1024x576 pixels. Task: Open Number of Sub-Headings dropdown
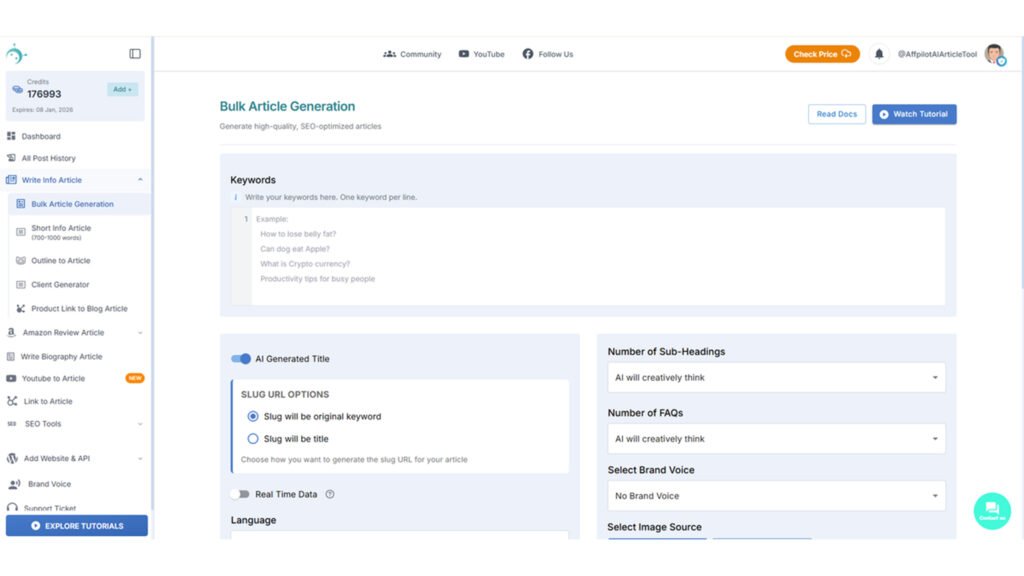point(776,378)
